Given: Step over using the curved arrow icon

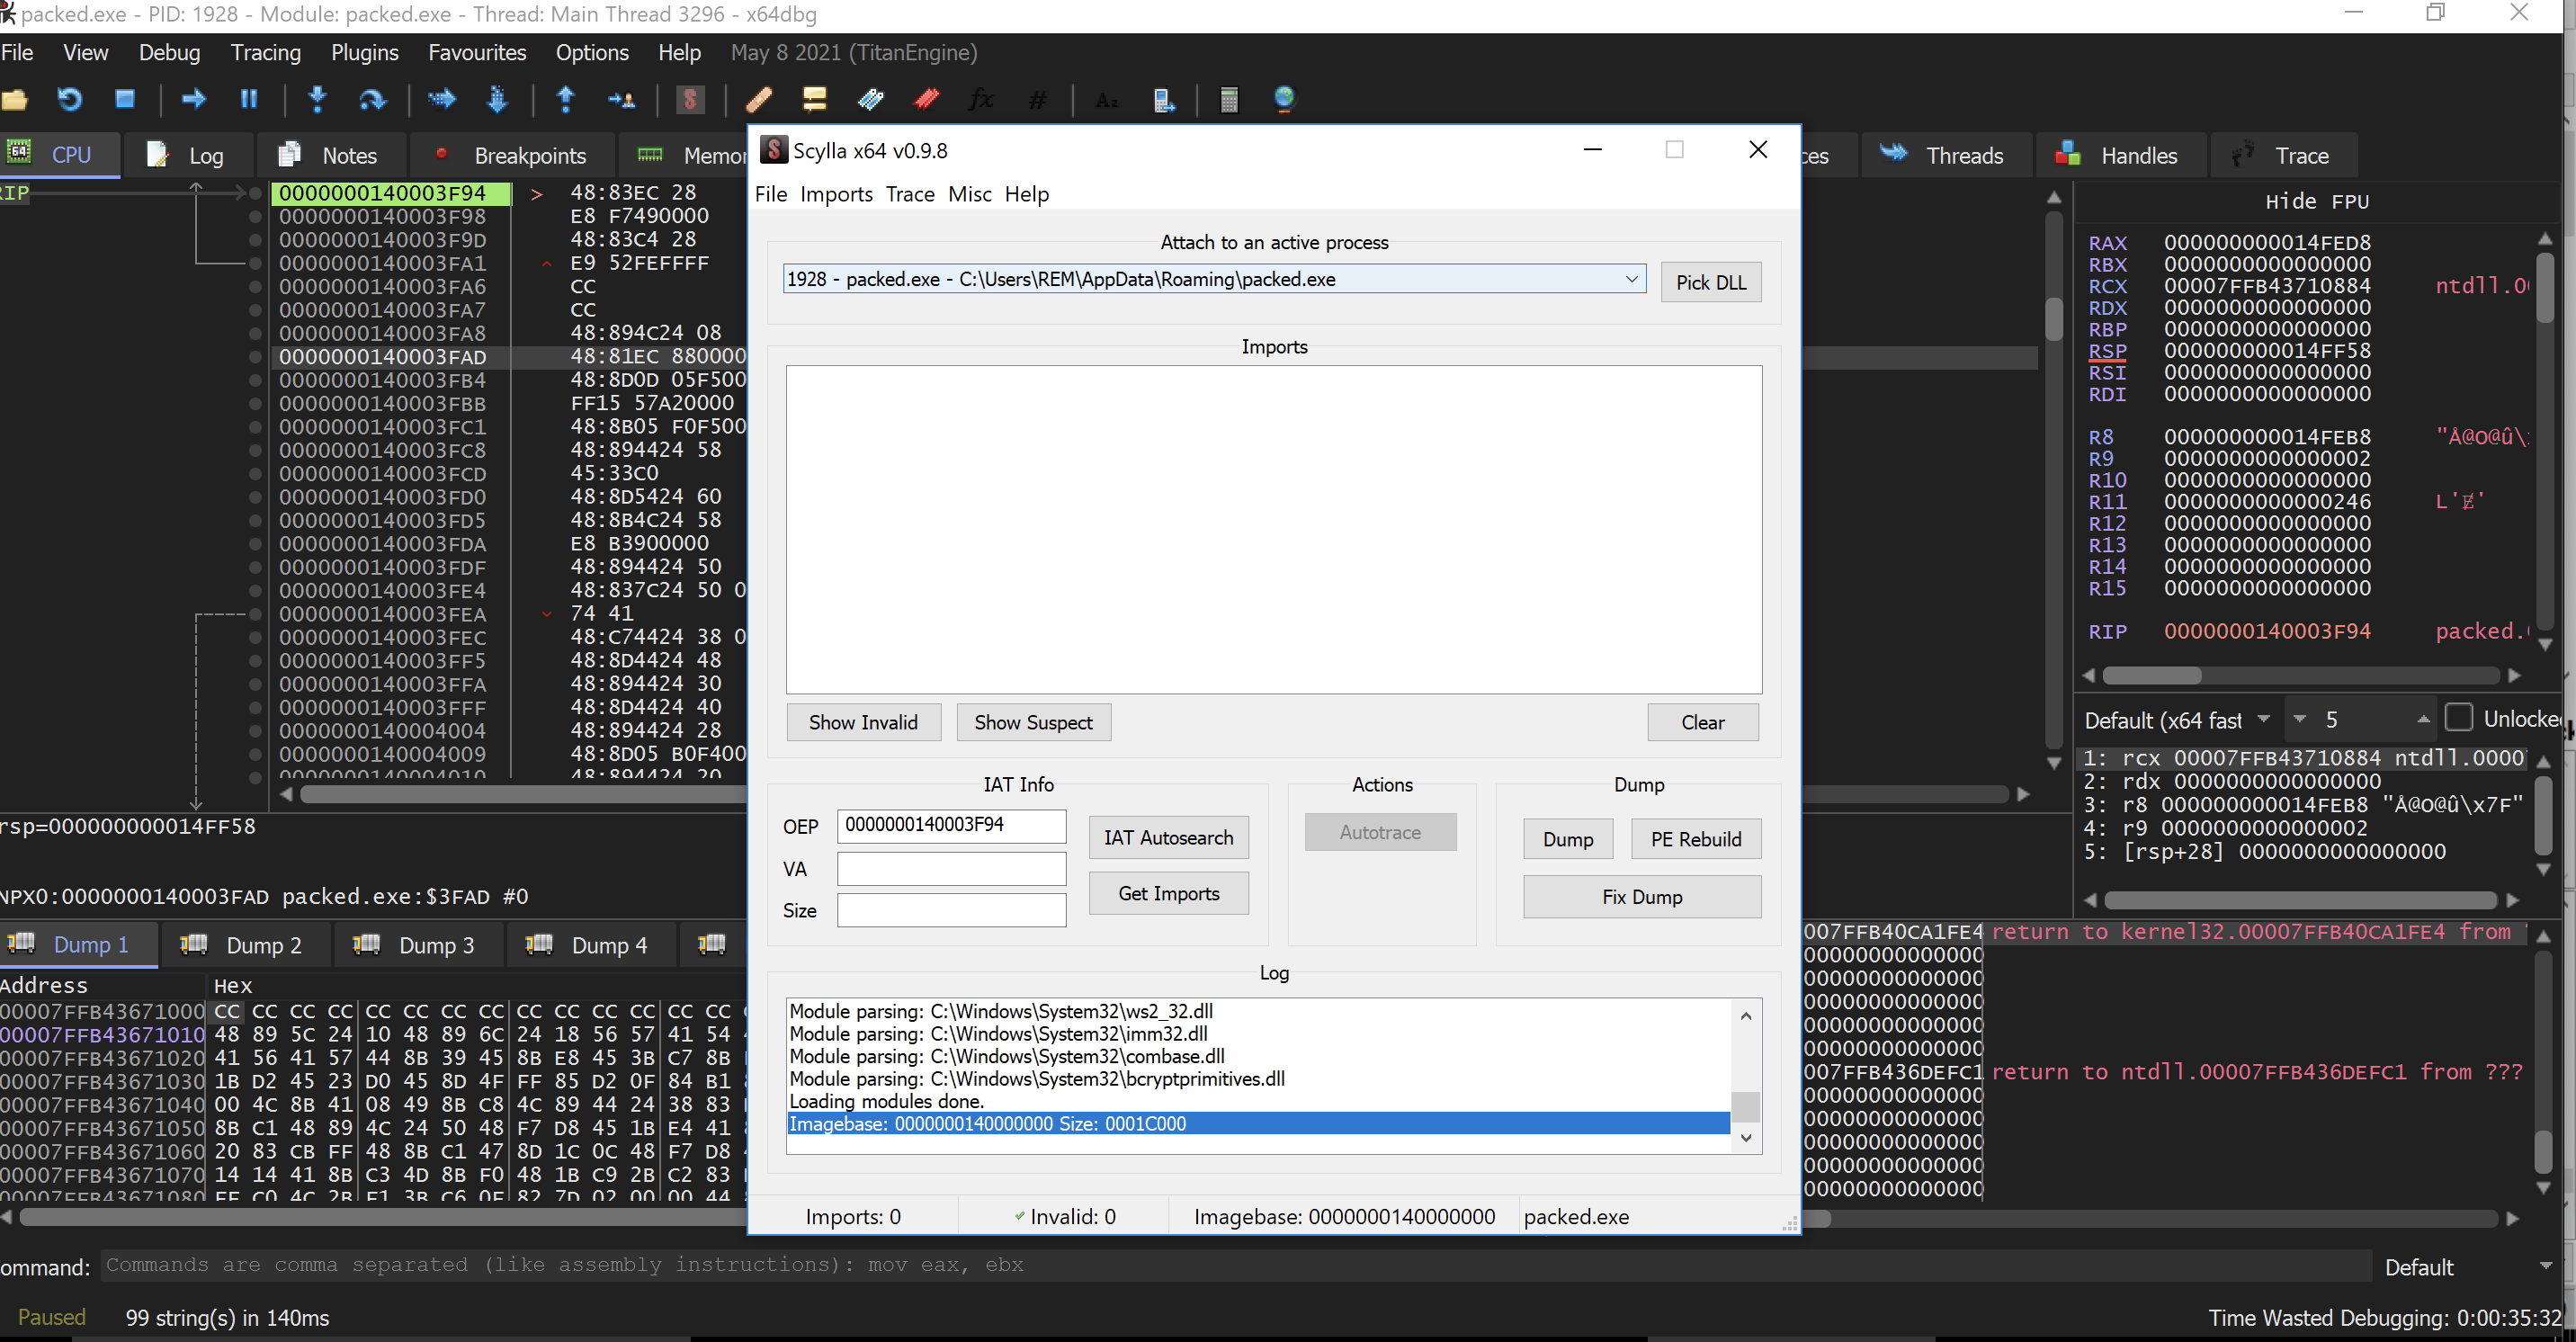Looking at the screenshot, I should [372, 99].
